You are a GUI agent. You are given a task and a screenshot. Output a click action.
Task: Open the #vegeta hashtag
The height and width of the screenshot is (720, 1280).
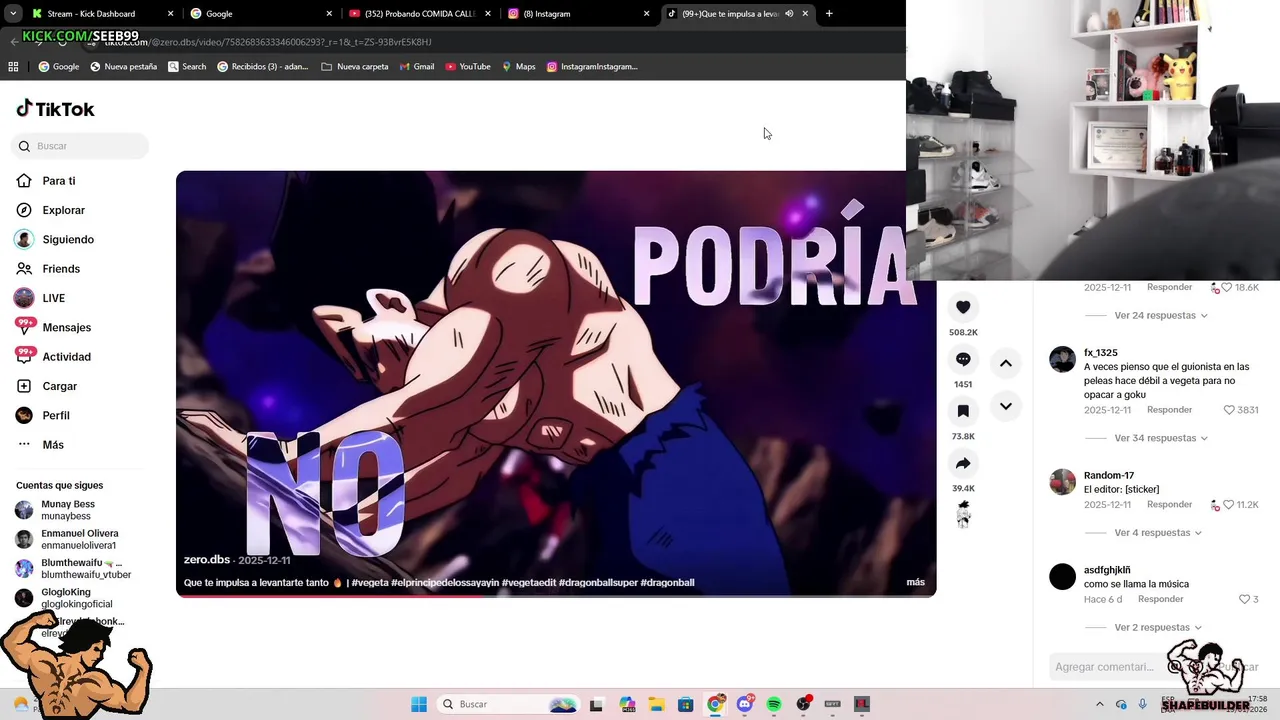point(370,582)
